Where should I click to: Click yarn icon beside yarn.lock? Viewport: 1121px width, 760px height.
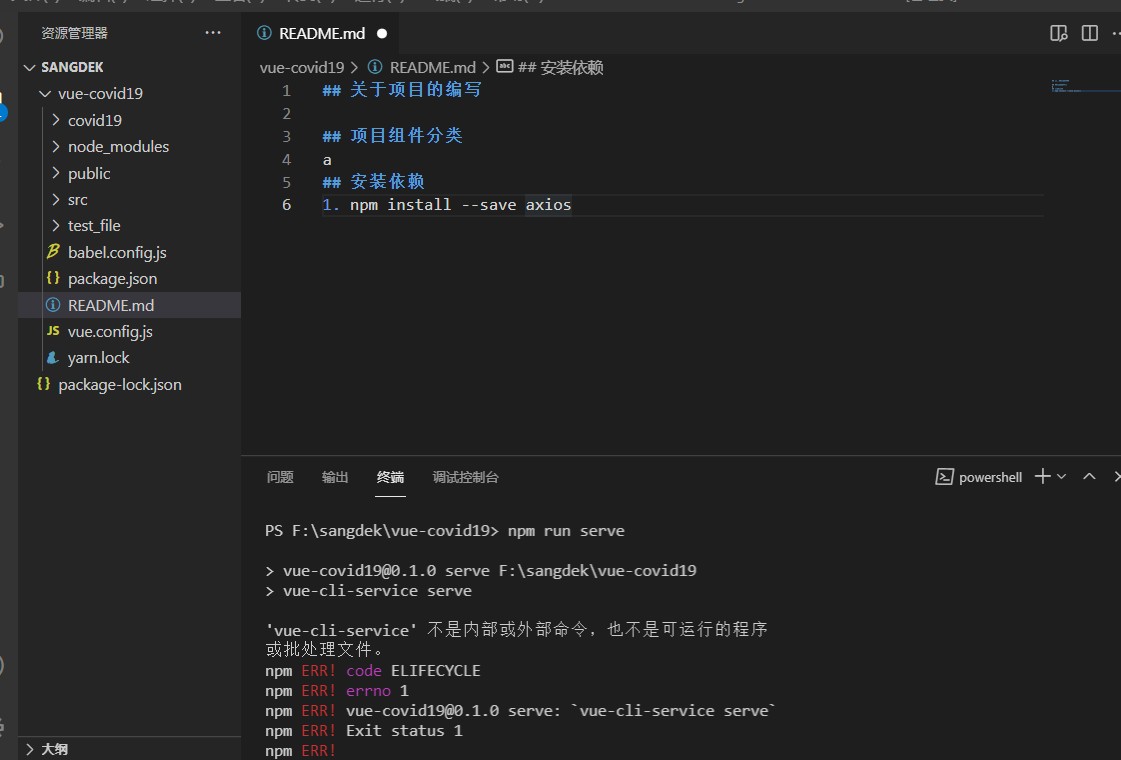52,357
